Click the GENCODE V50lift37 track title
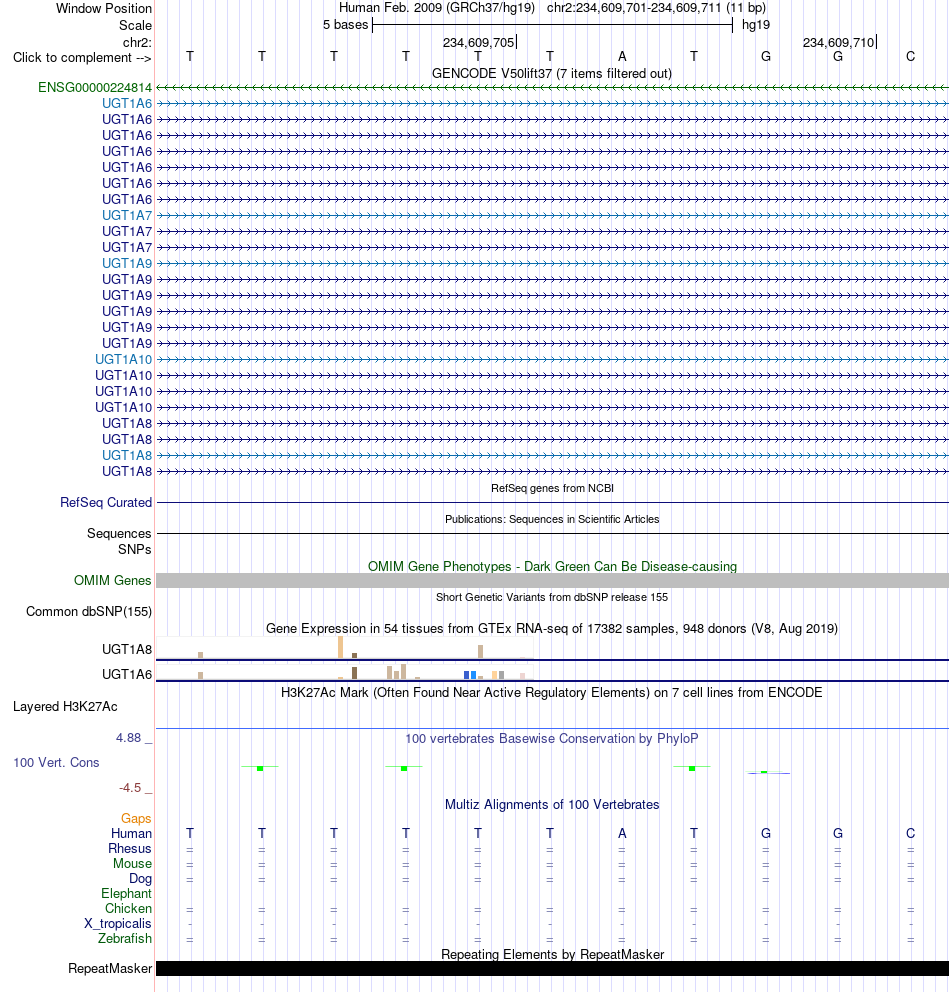 tap(552, 73)
